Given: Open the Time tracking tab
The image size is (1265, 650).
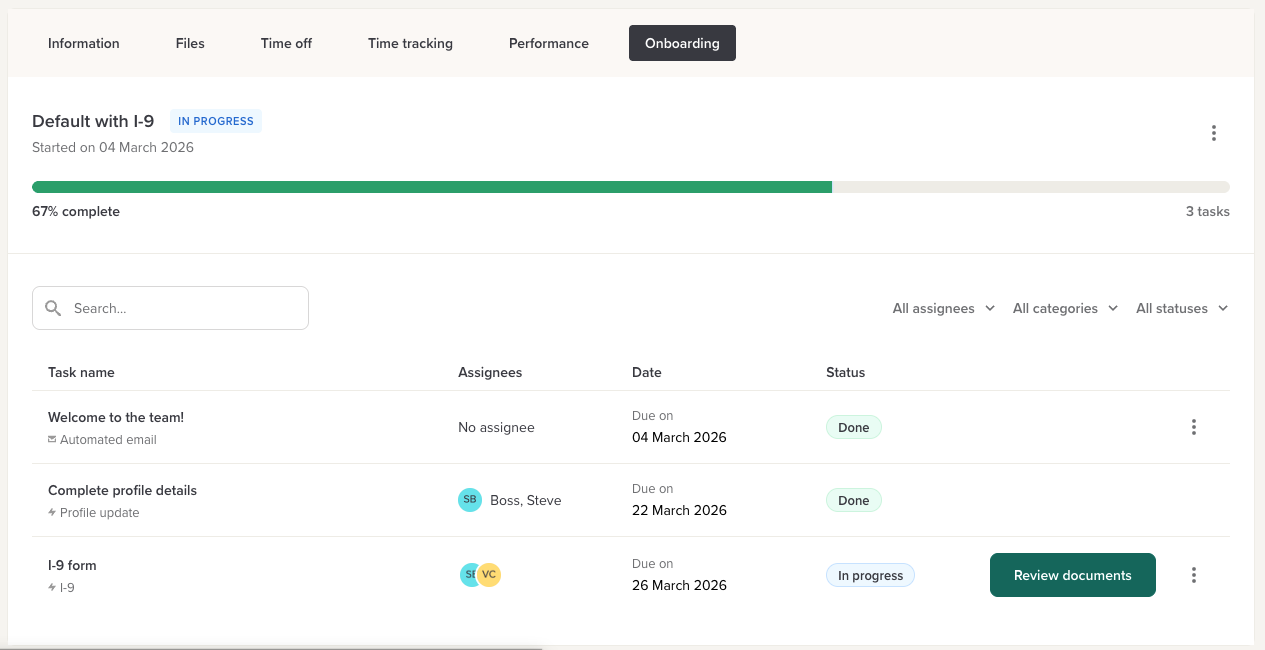Looking at the screenshot, I should (x=410, y=43).
